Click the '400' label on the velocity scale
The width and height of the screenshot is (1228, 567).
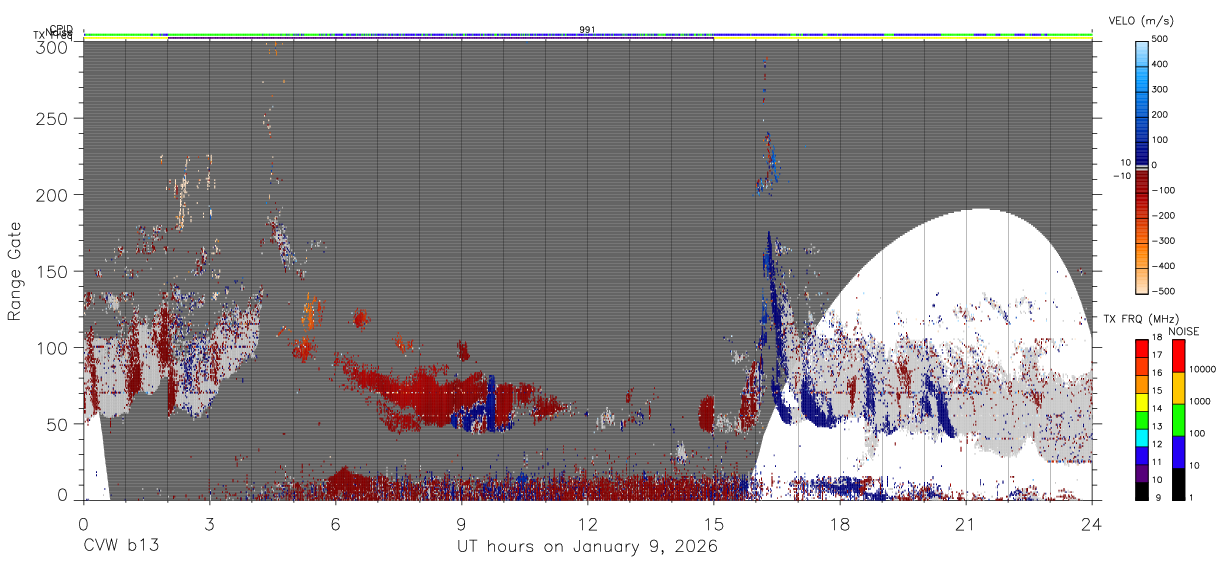[x=1162, y=64]
